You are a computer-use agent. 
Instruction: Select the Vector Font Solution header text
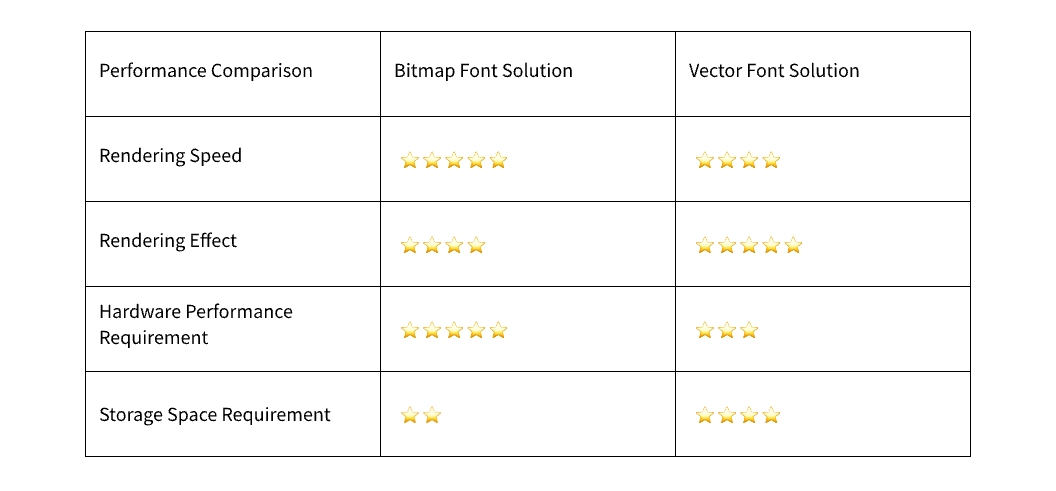point(774,71)
